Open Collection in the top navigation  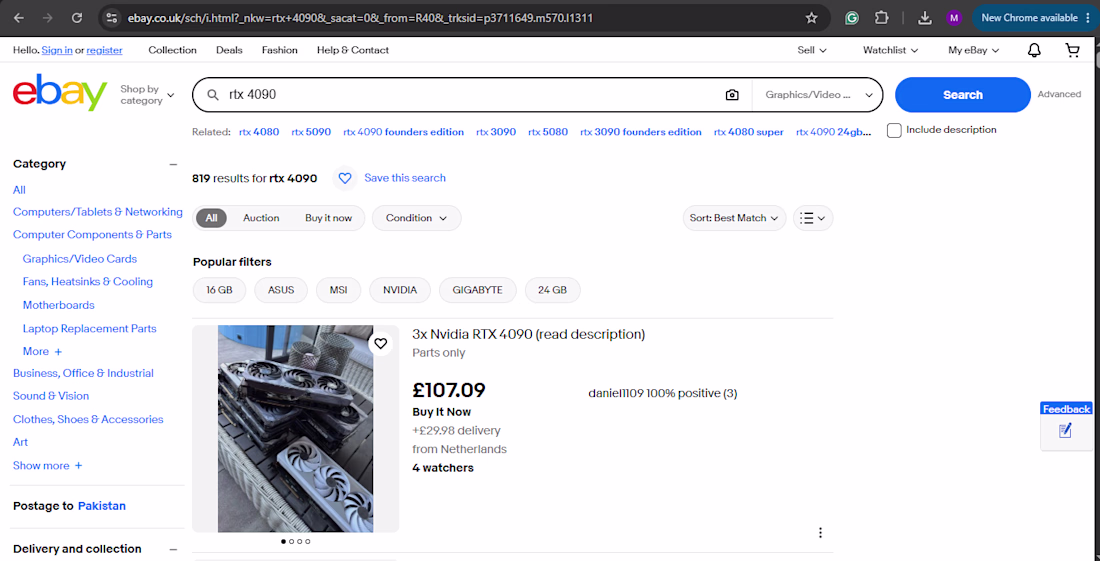tap(173, 50)
